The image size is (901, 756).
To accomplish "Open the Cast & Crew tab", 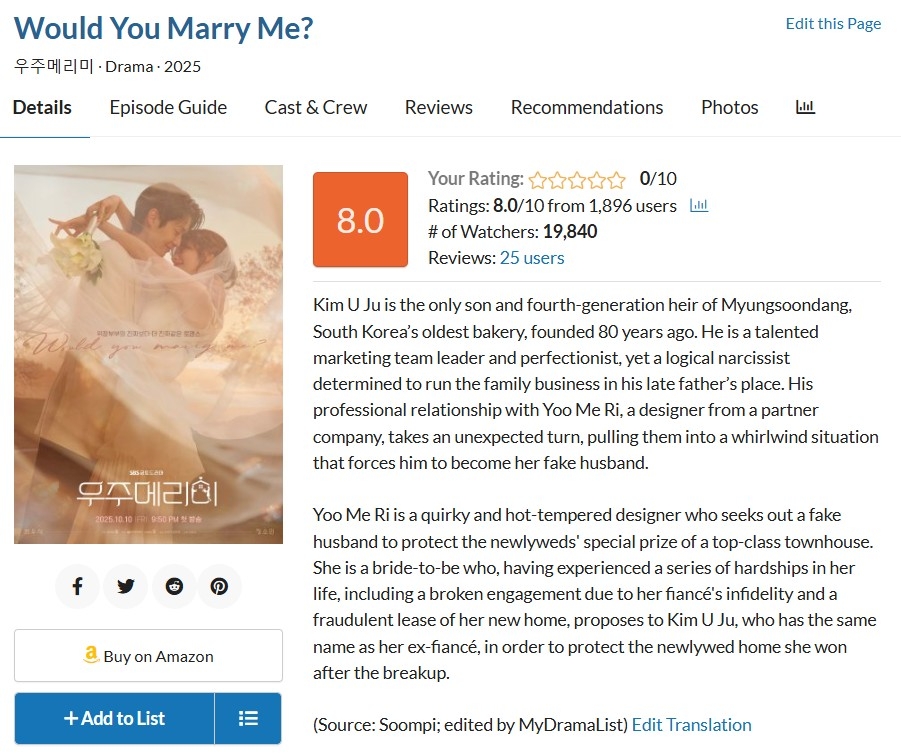I will (x=316, y=107).
